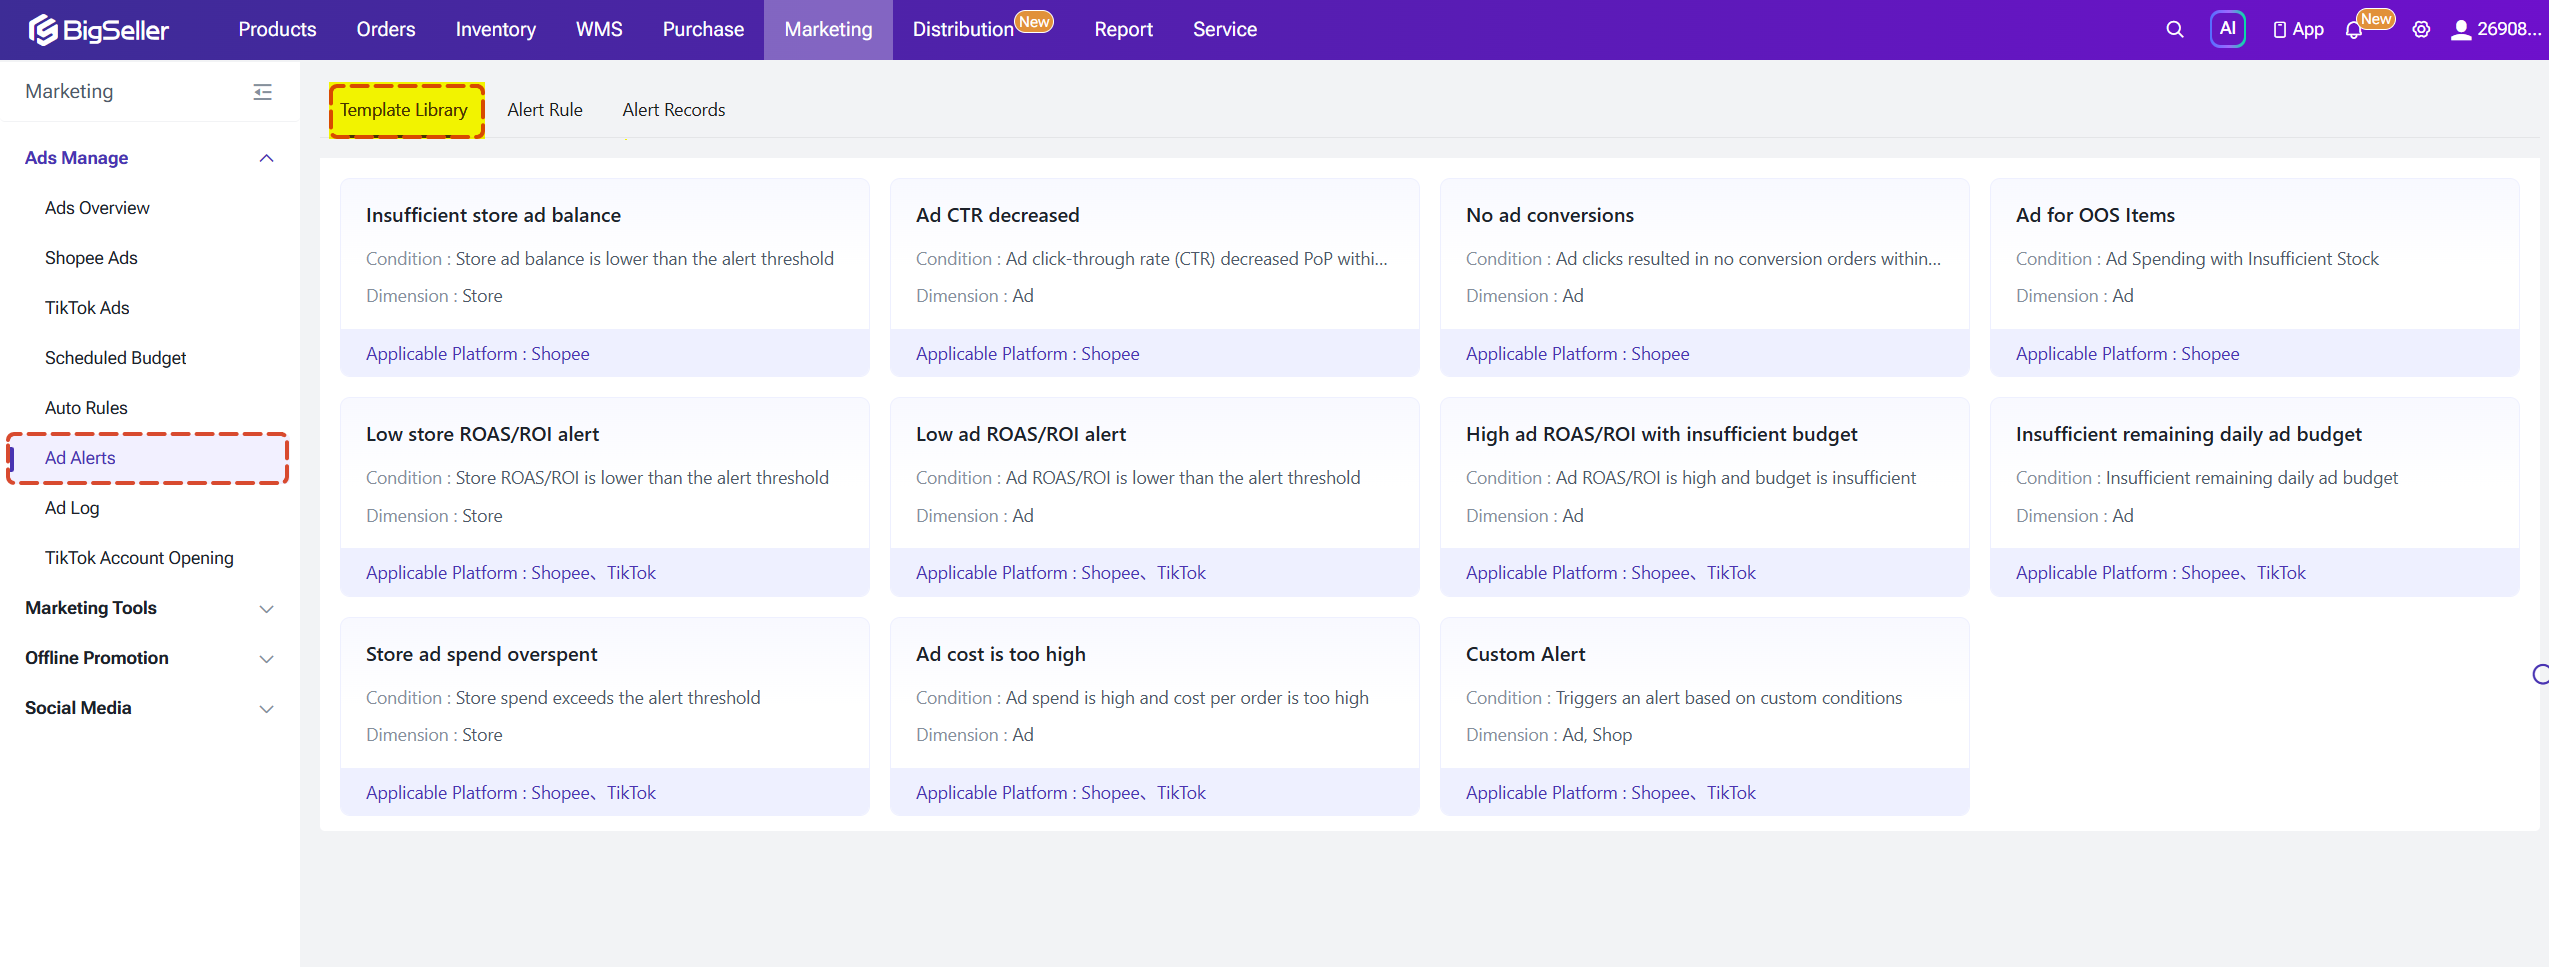
Task: Select the Custom Alert template
Action: pyautogui.click(x=1704, y=716)
